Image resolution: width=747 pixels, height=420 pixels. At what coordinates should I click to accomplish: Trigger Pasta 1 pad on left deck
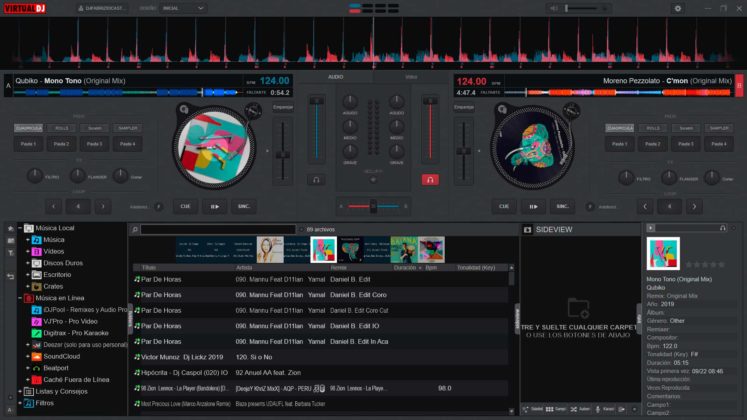(28, 144)
